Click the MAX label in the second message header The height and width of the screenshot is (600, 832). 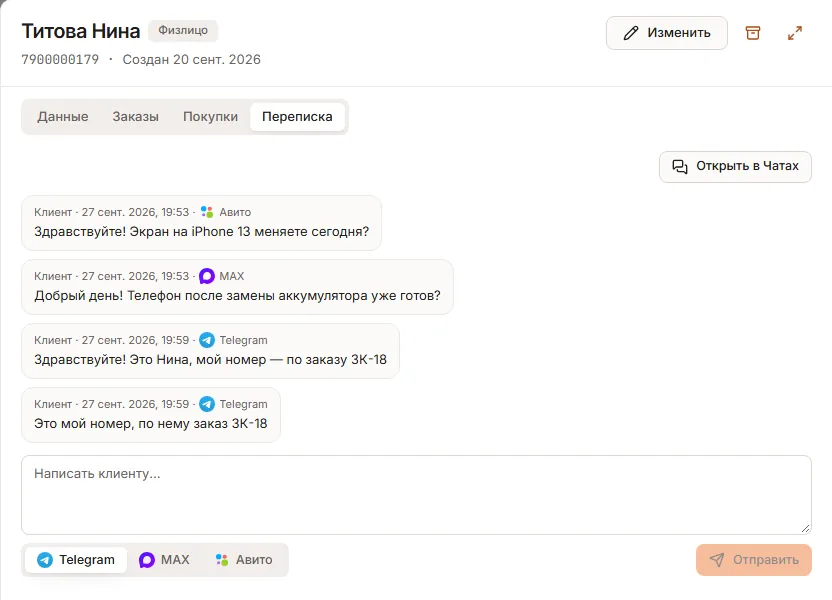pyautogui.click(x=231, y=276)
